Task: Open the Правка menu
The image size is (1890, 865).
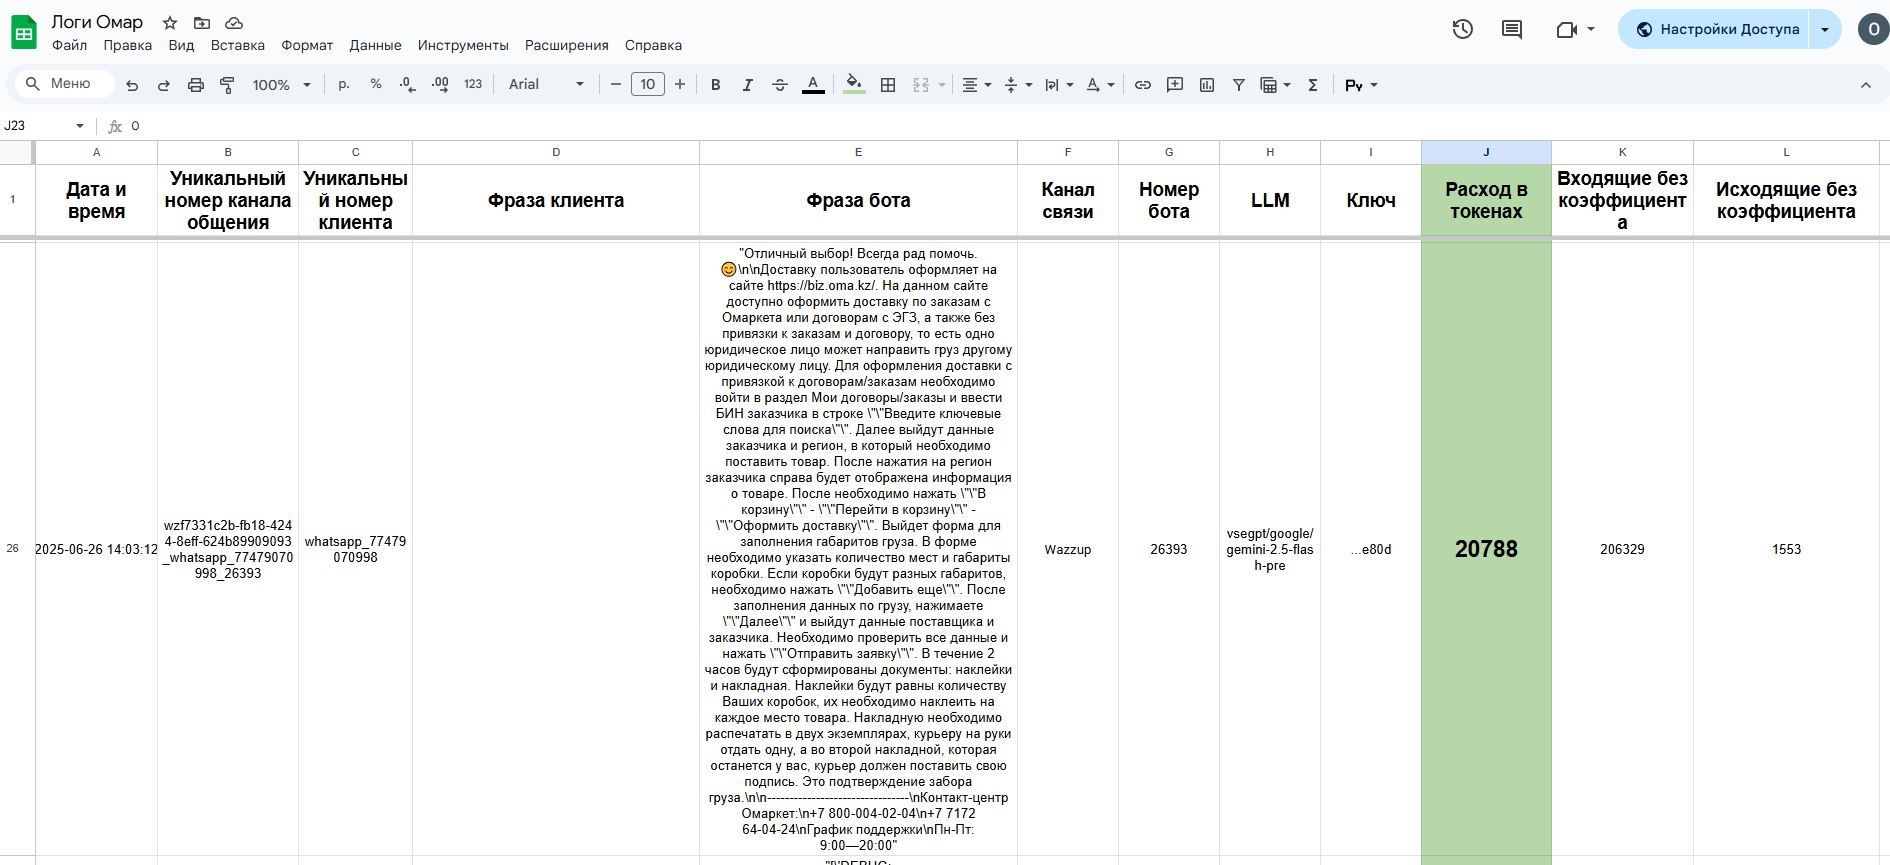Action: point(128,45)
